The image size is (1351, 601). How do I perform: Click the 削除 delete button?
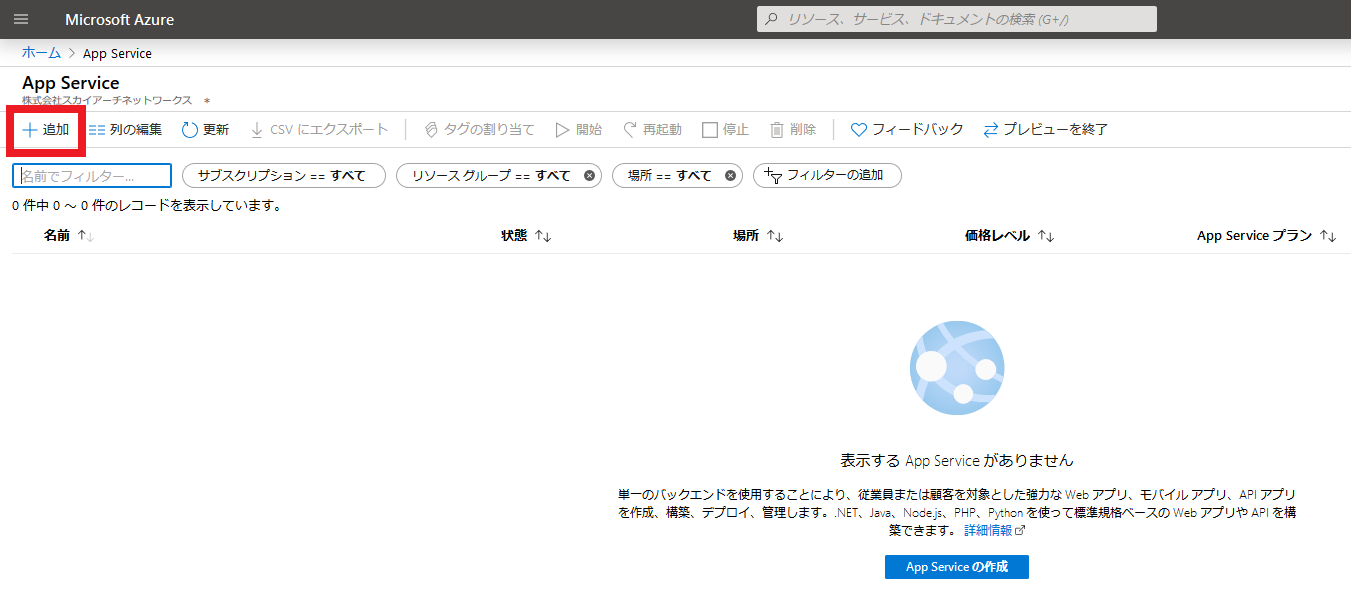tap(793, 129)
